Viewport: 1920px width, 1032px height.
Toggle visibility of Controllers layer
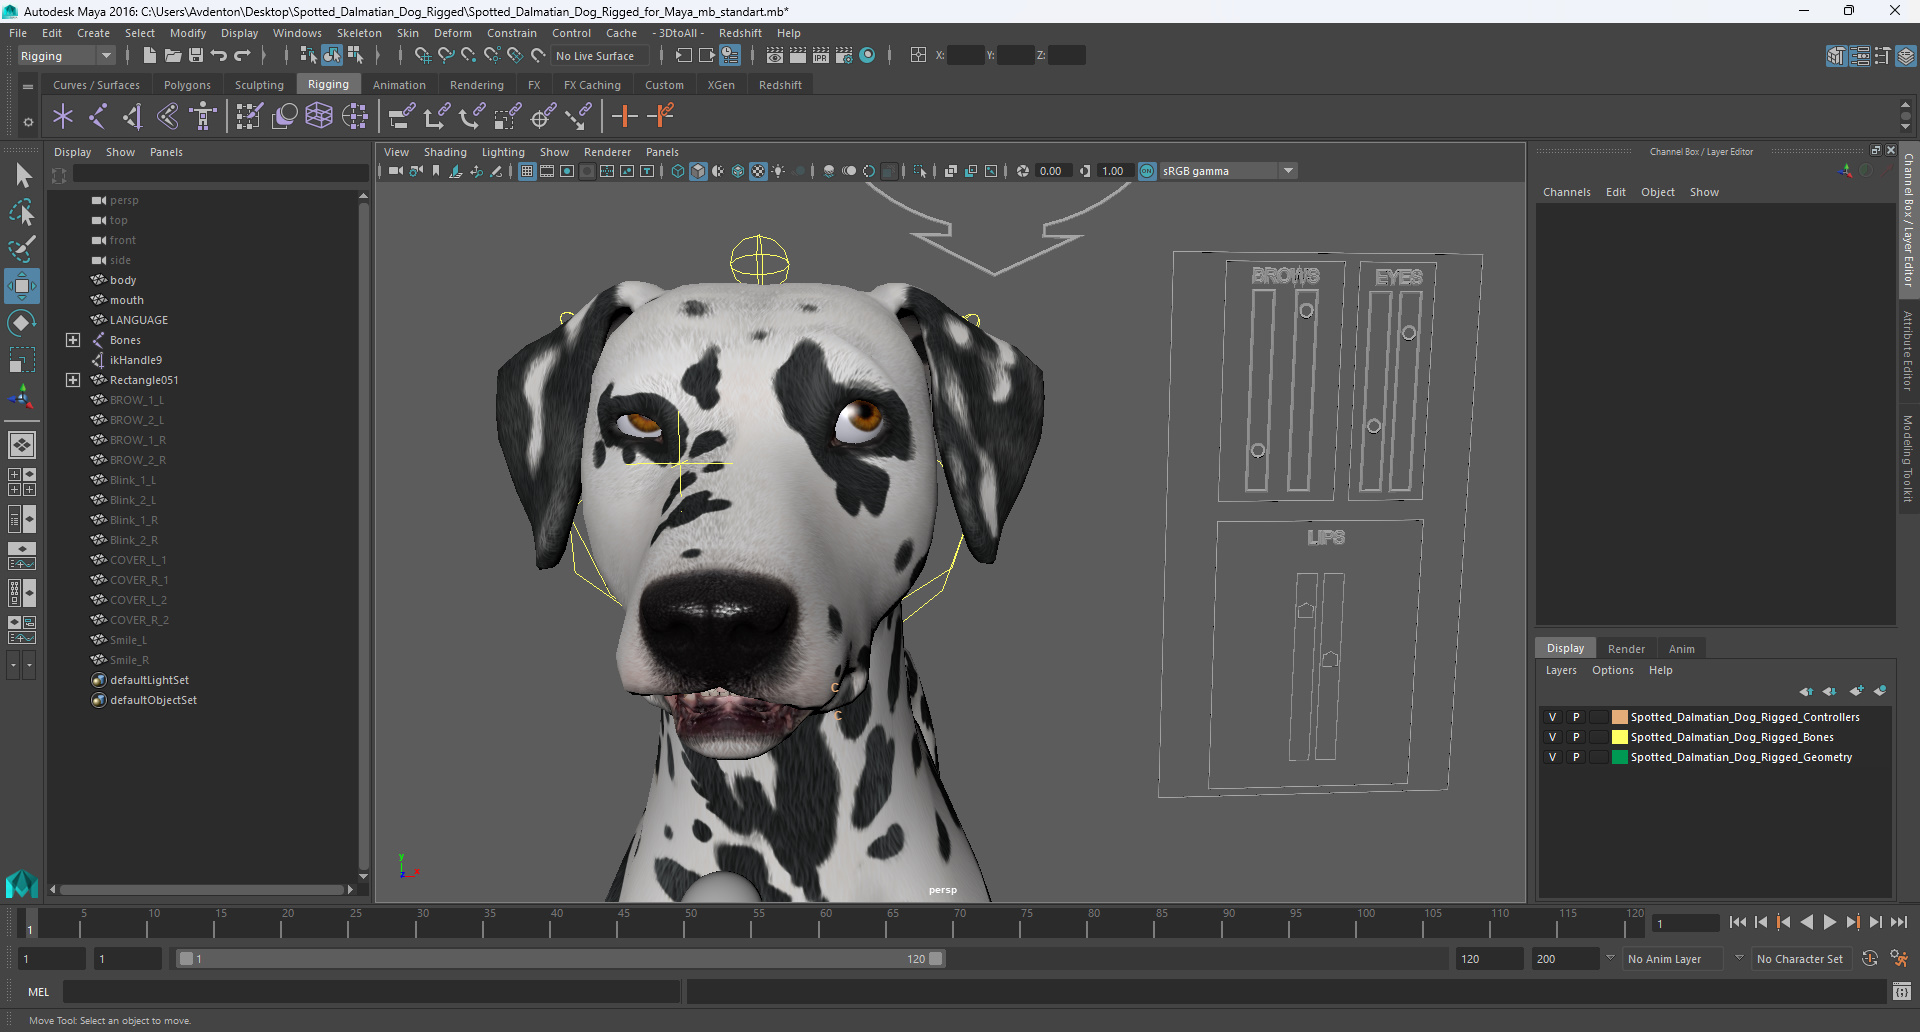click(1552, 717)
